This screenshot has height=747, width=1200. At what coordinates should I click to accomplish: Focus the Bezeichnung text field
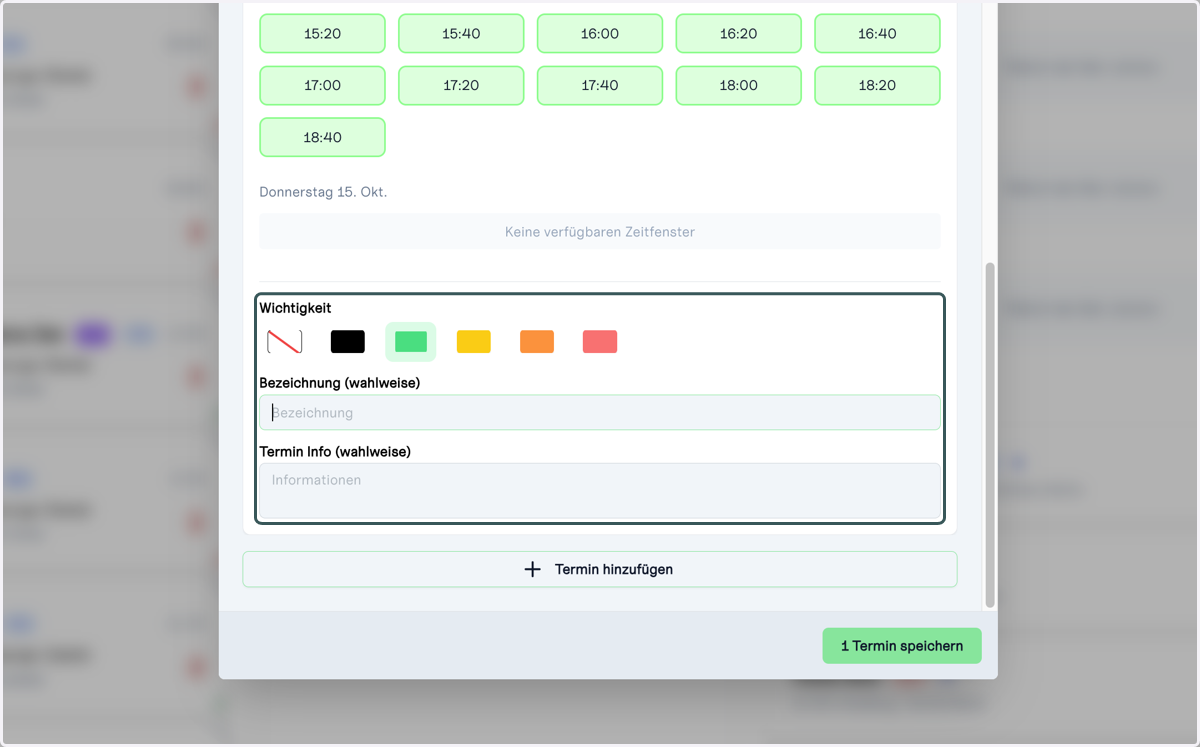tap(600, 412)
